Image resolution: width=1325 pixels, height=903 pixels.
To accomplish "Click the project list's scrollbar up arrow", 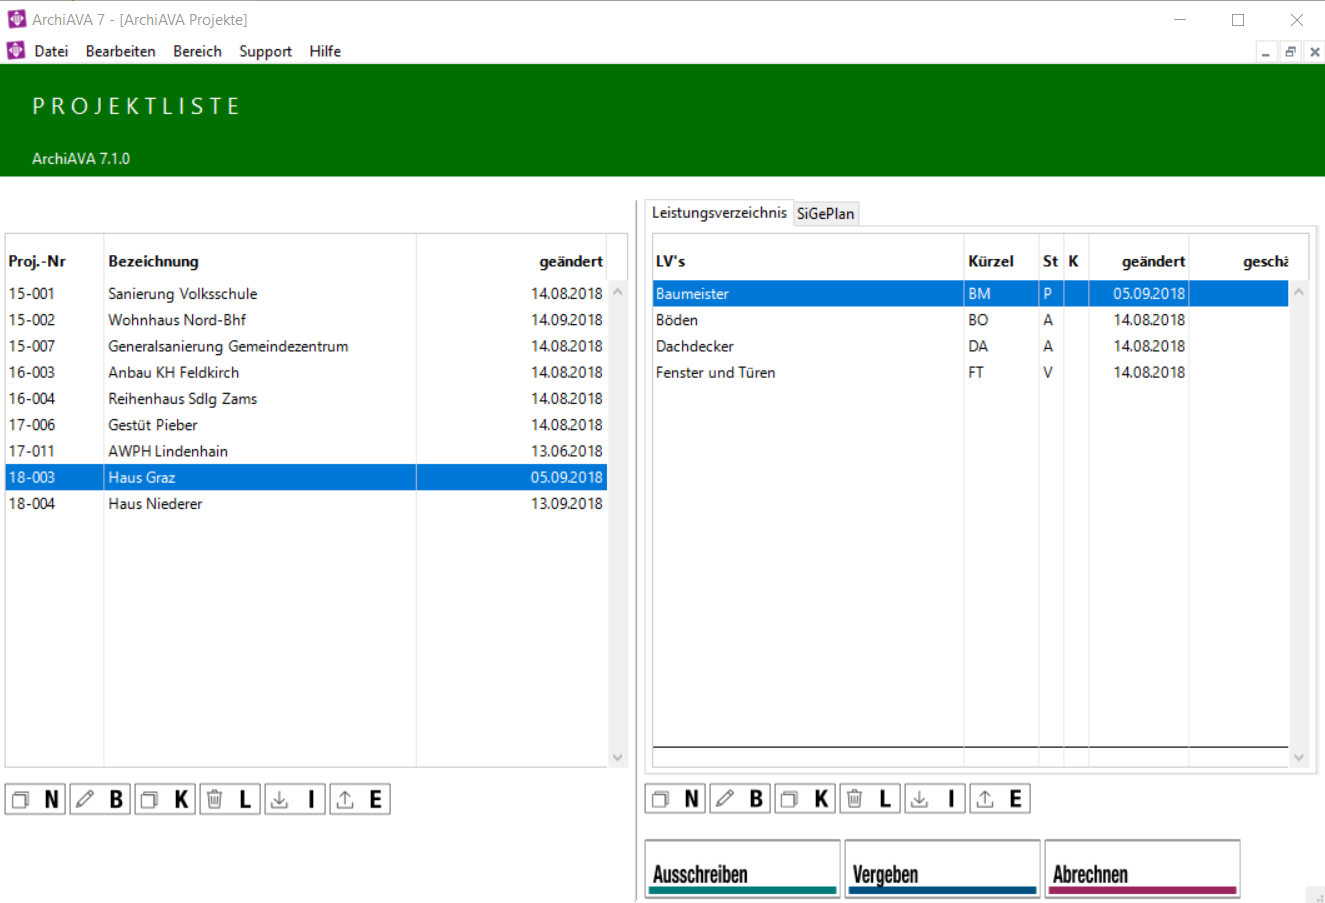I will (617, 292).
